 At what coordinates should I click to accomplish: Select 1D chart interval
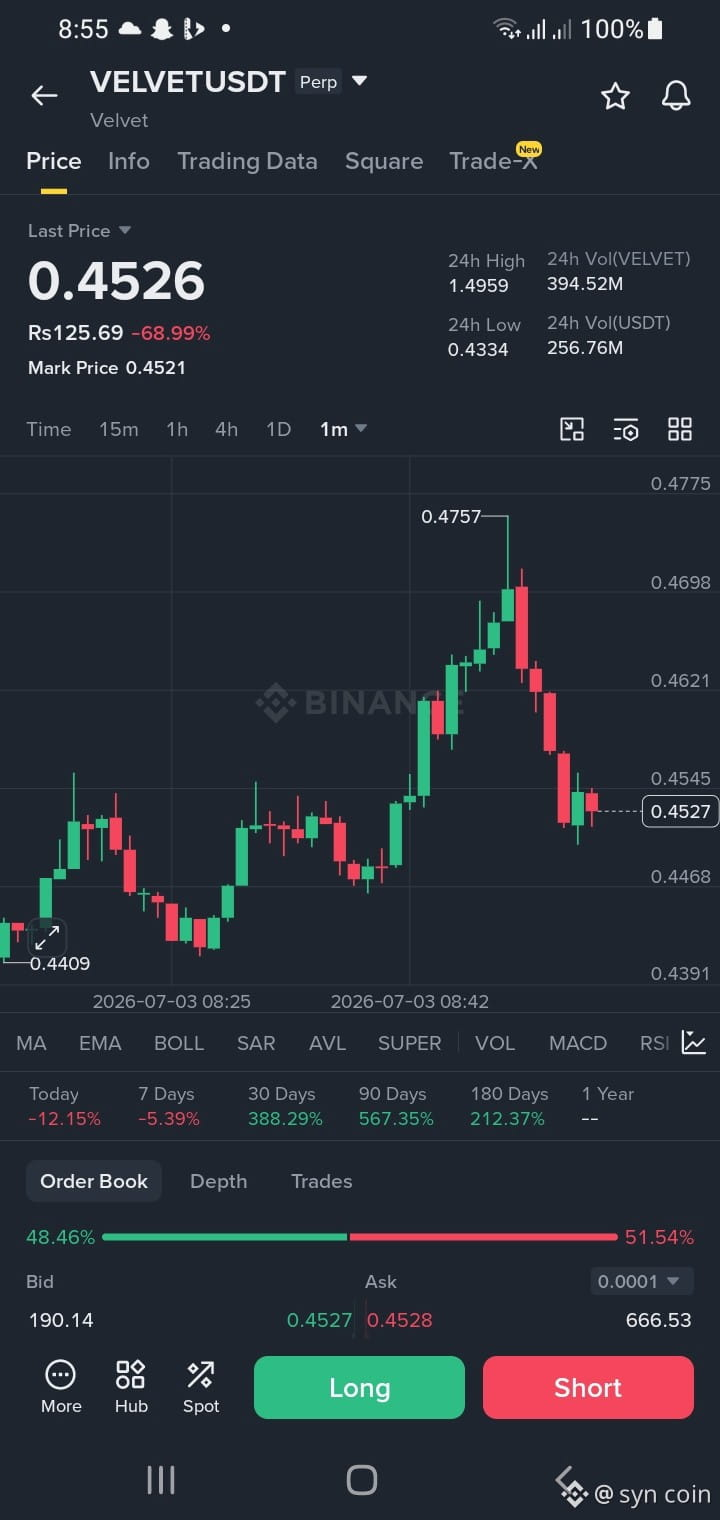click(278, 429)
